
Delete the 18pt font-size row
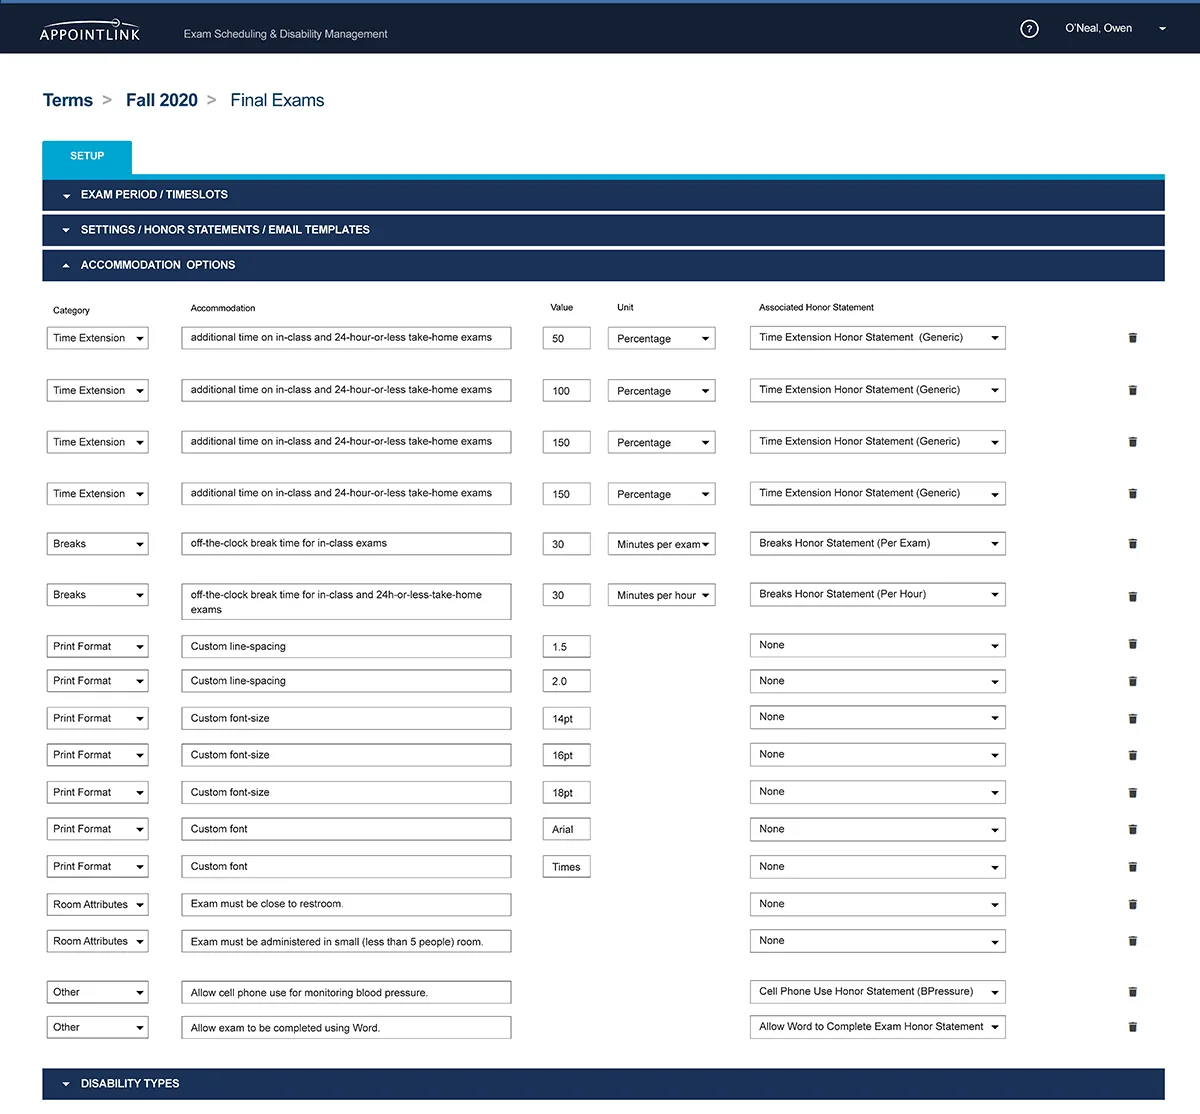(1133, 793)
